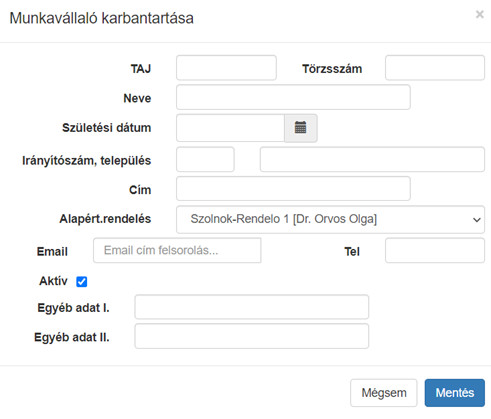
Task: Select the település (city) input field
Action: pyautogui.click(x=372, y=159)
